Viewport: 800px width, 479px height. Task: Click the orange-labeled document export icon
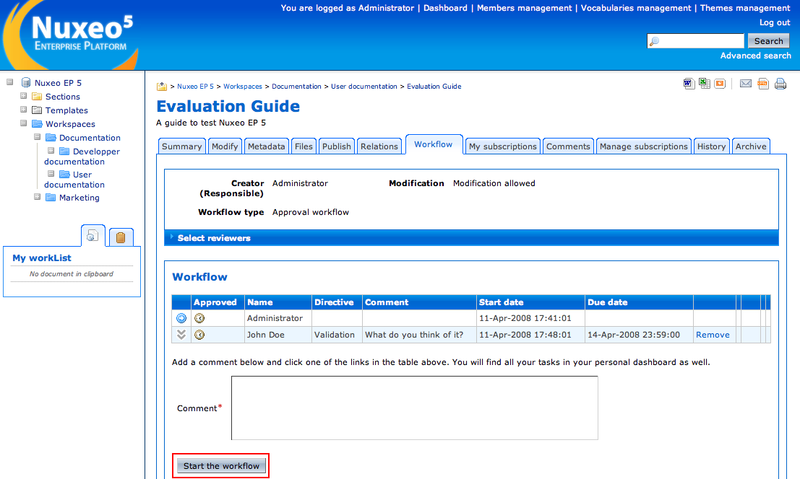pyautogui.click(x=763, y=84)
